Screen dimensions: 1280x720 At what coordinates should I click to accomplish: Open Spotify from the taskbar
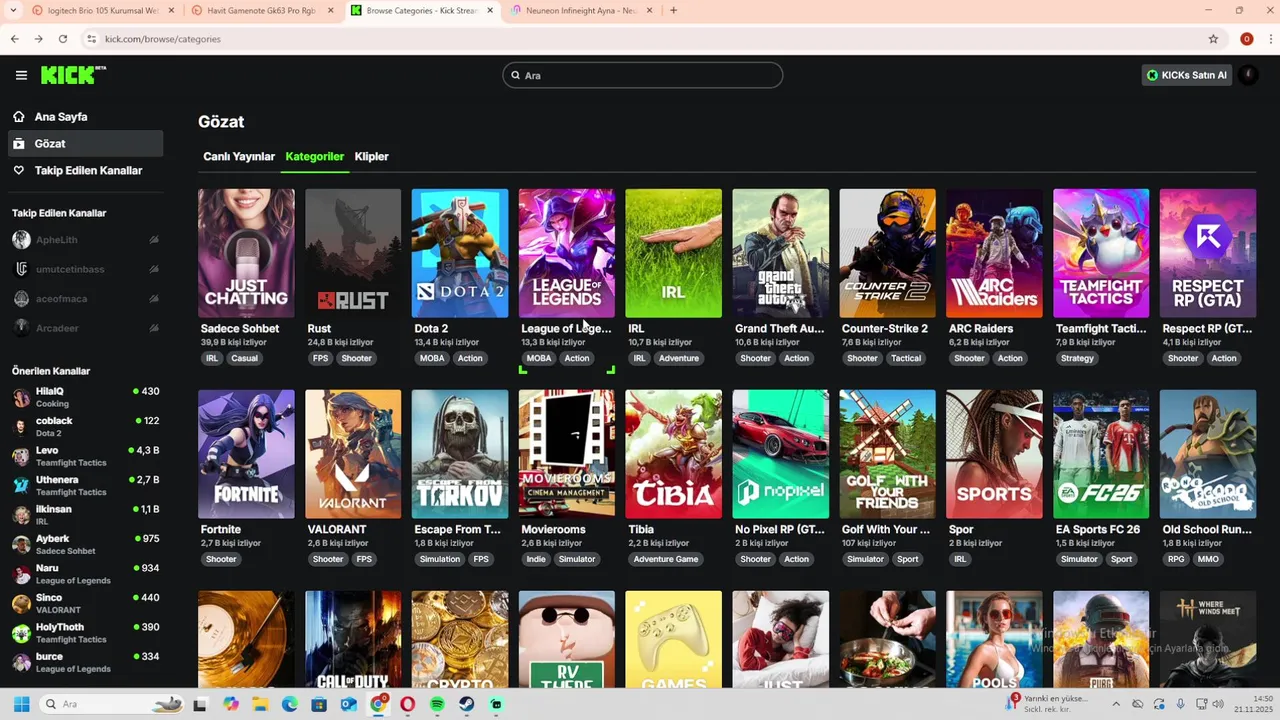click(438, 704)
